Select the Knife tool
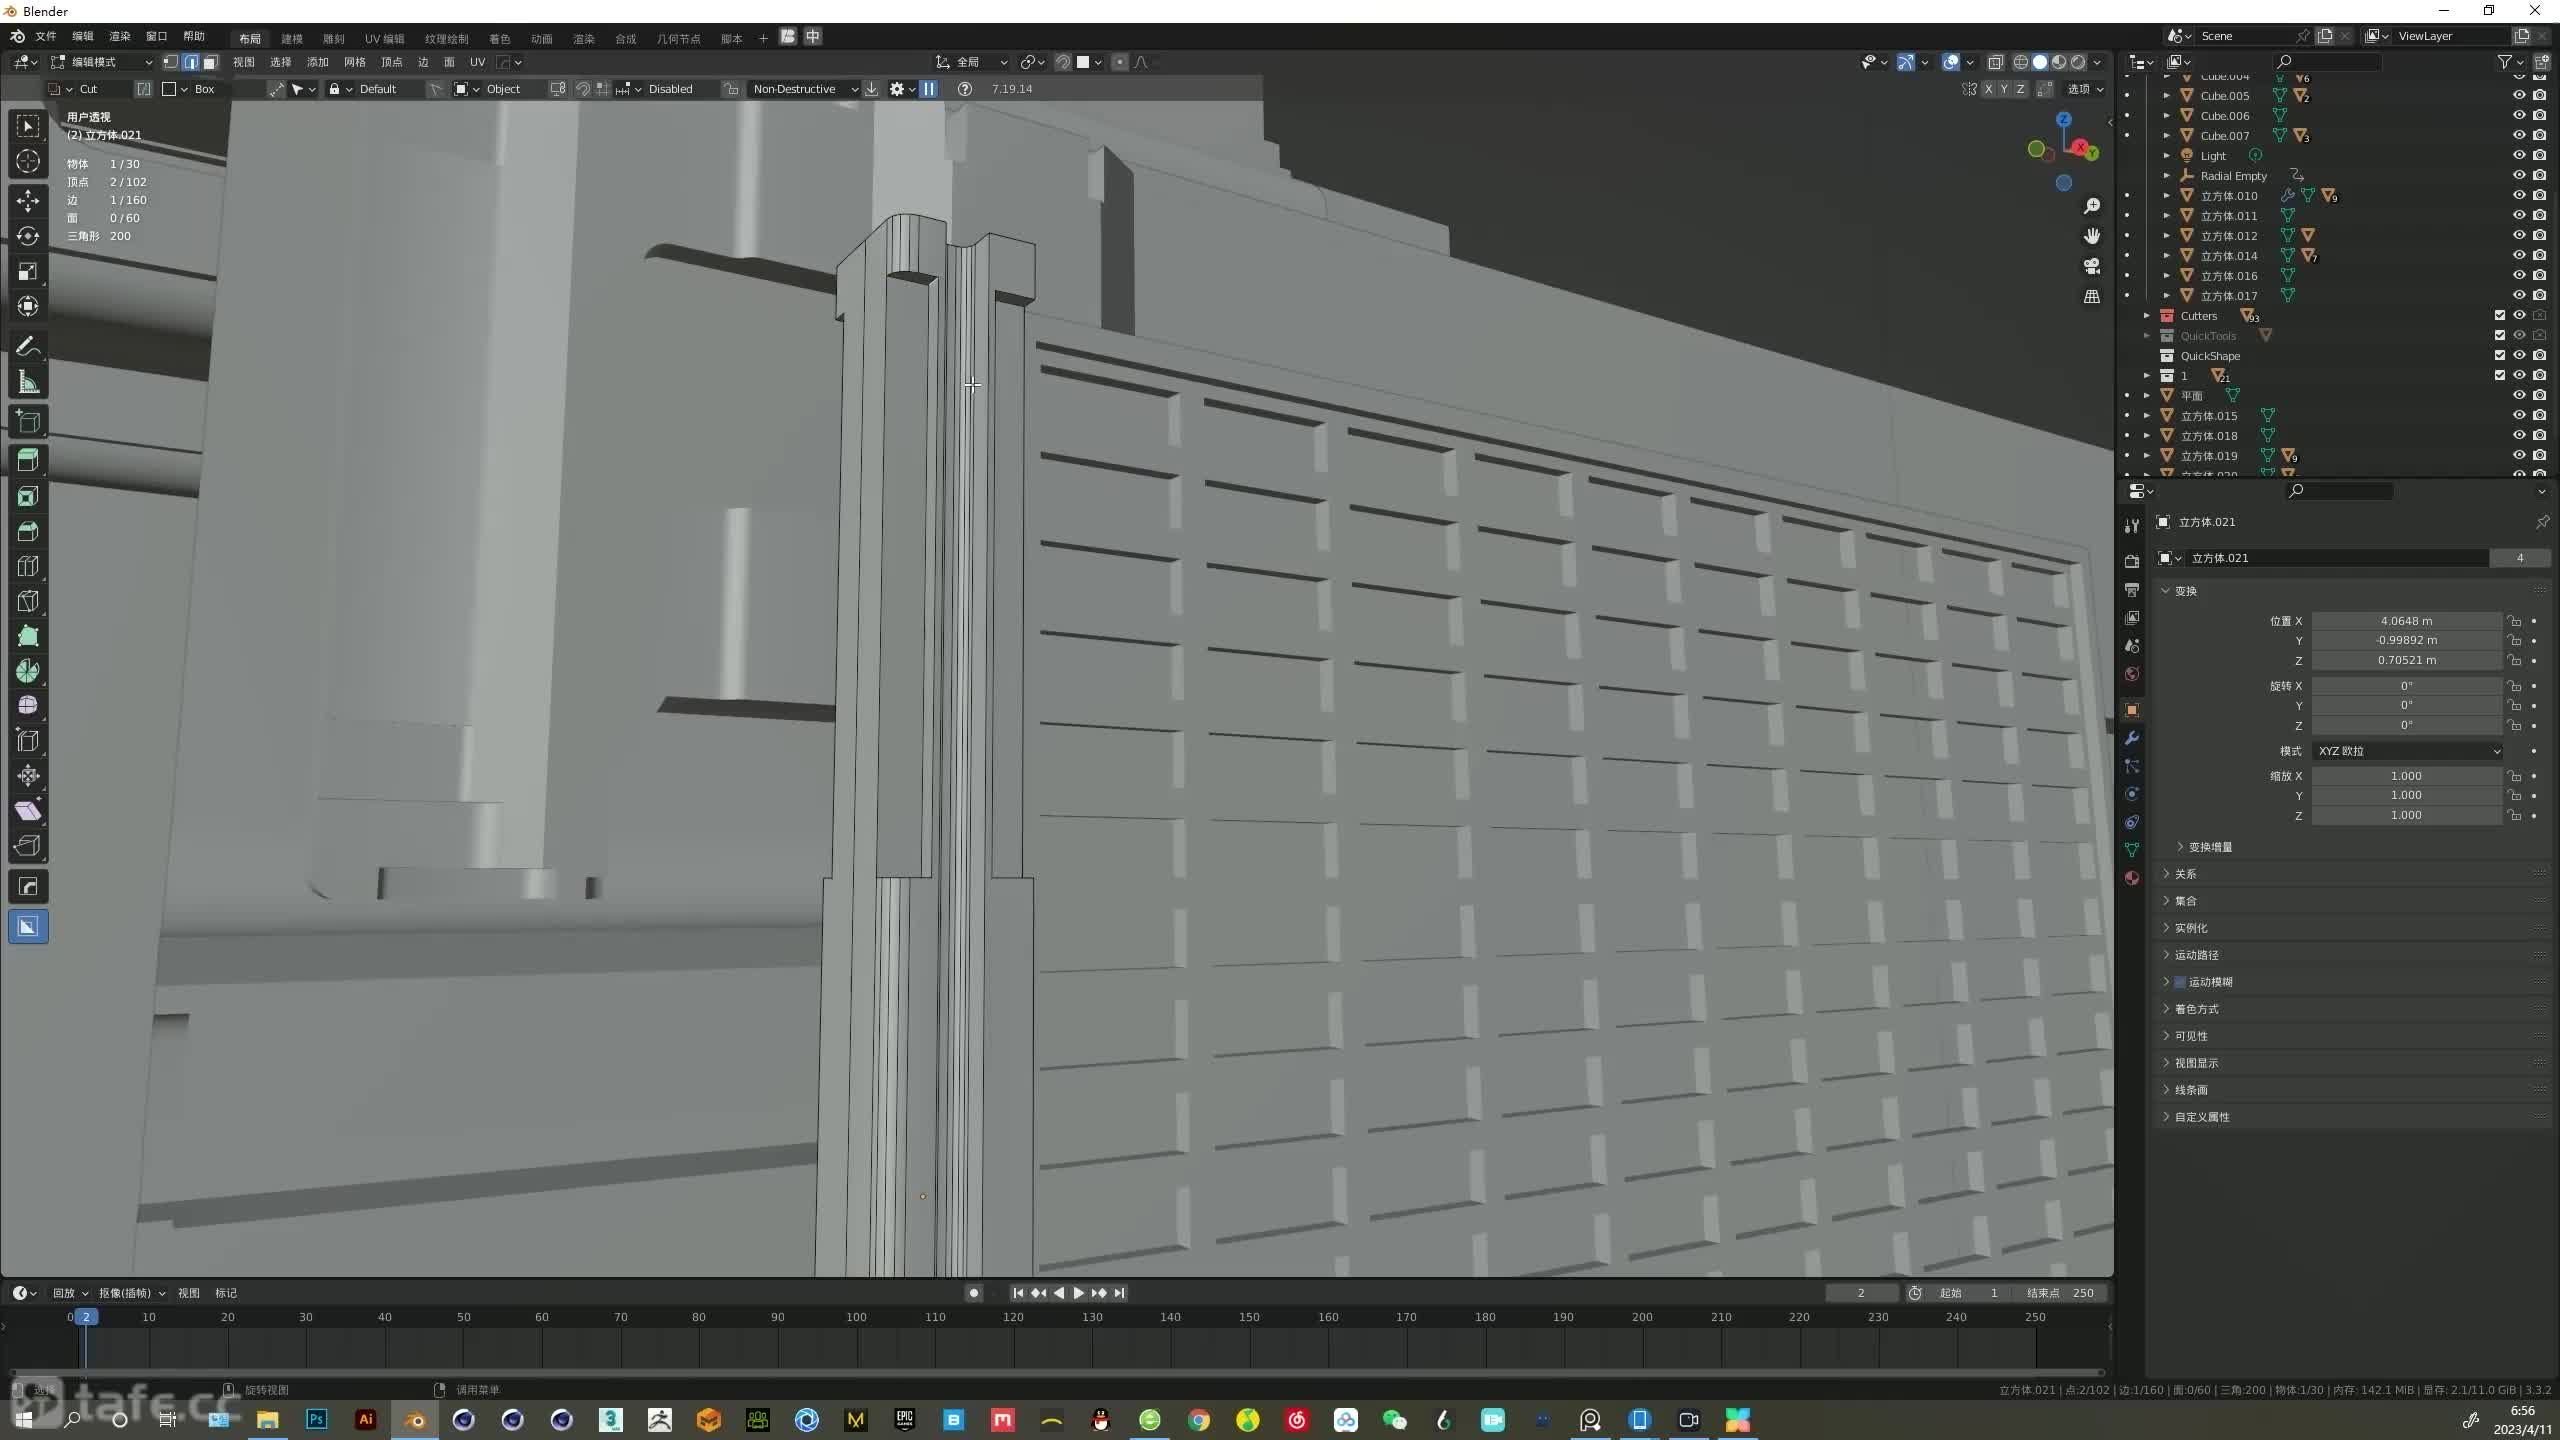This screenshot has width=2560, height=1440. point(28,601)
